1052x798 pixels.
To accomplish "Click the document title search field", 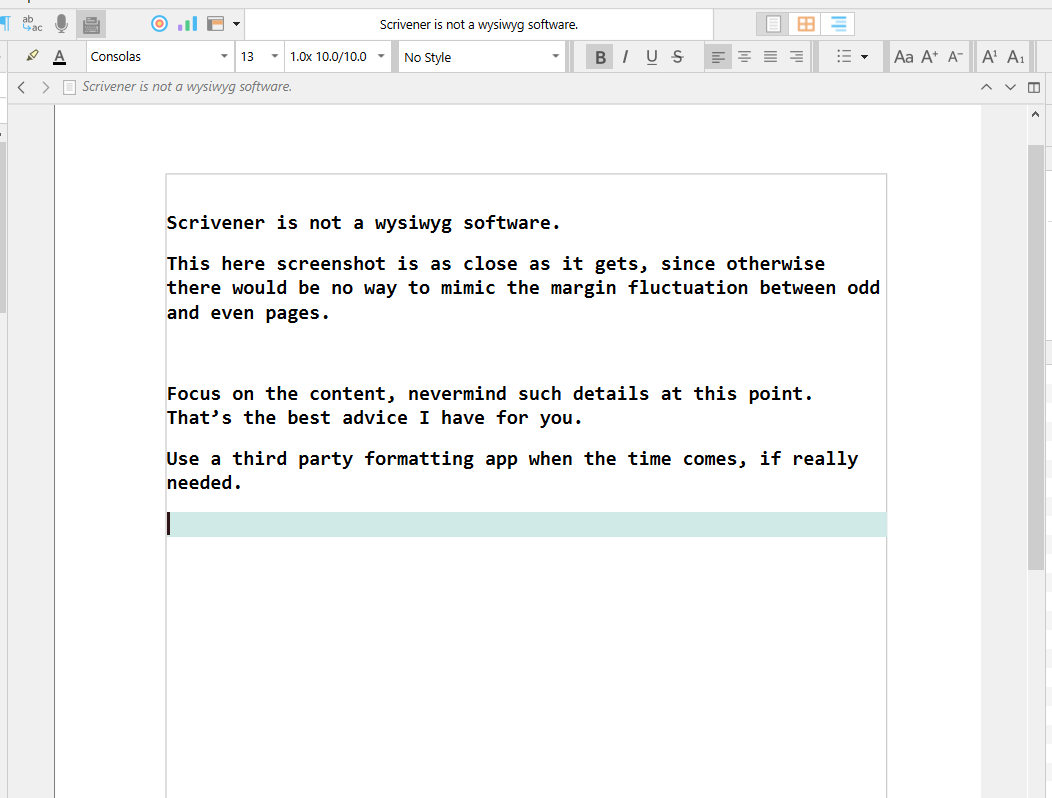I will (x=478, y=25).
